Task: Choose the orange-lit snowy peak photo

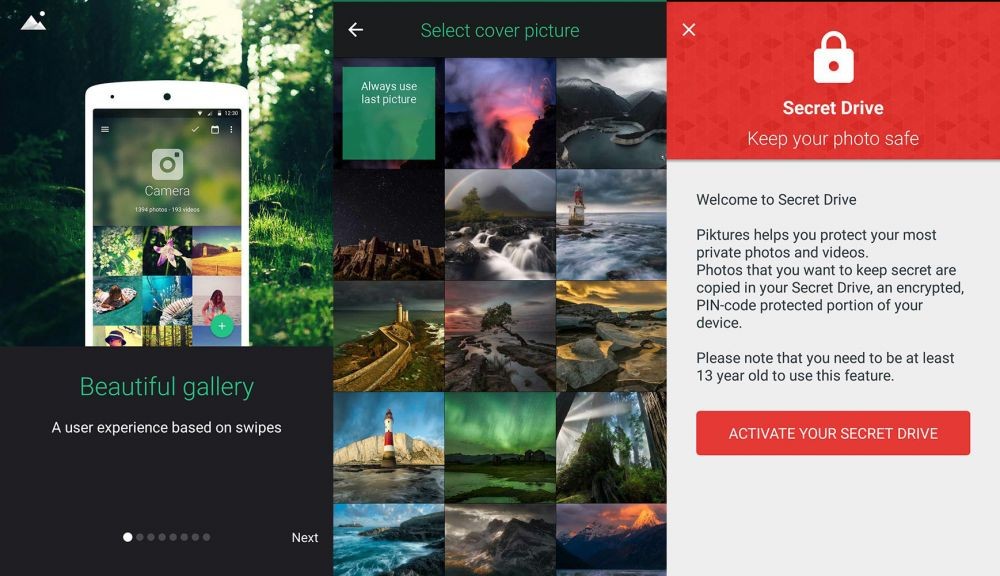Action: (x=611, y=540)
